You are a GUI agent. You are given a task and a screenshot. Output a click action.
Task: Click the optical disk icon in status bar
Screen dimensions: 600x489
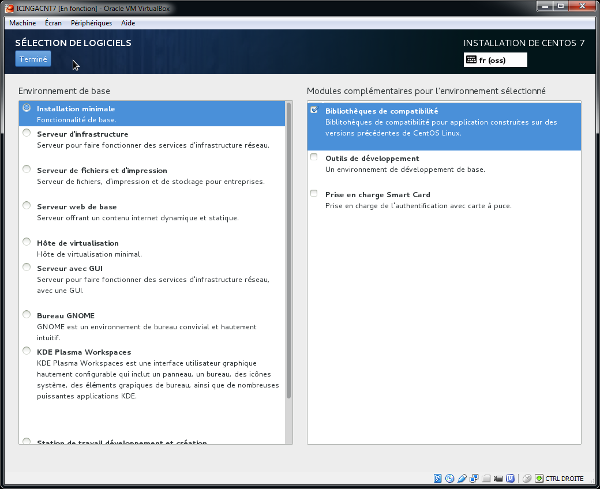tap(450, 478)
